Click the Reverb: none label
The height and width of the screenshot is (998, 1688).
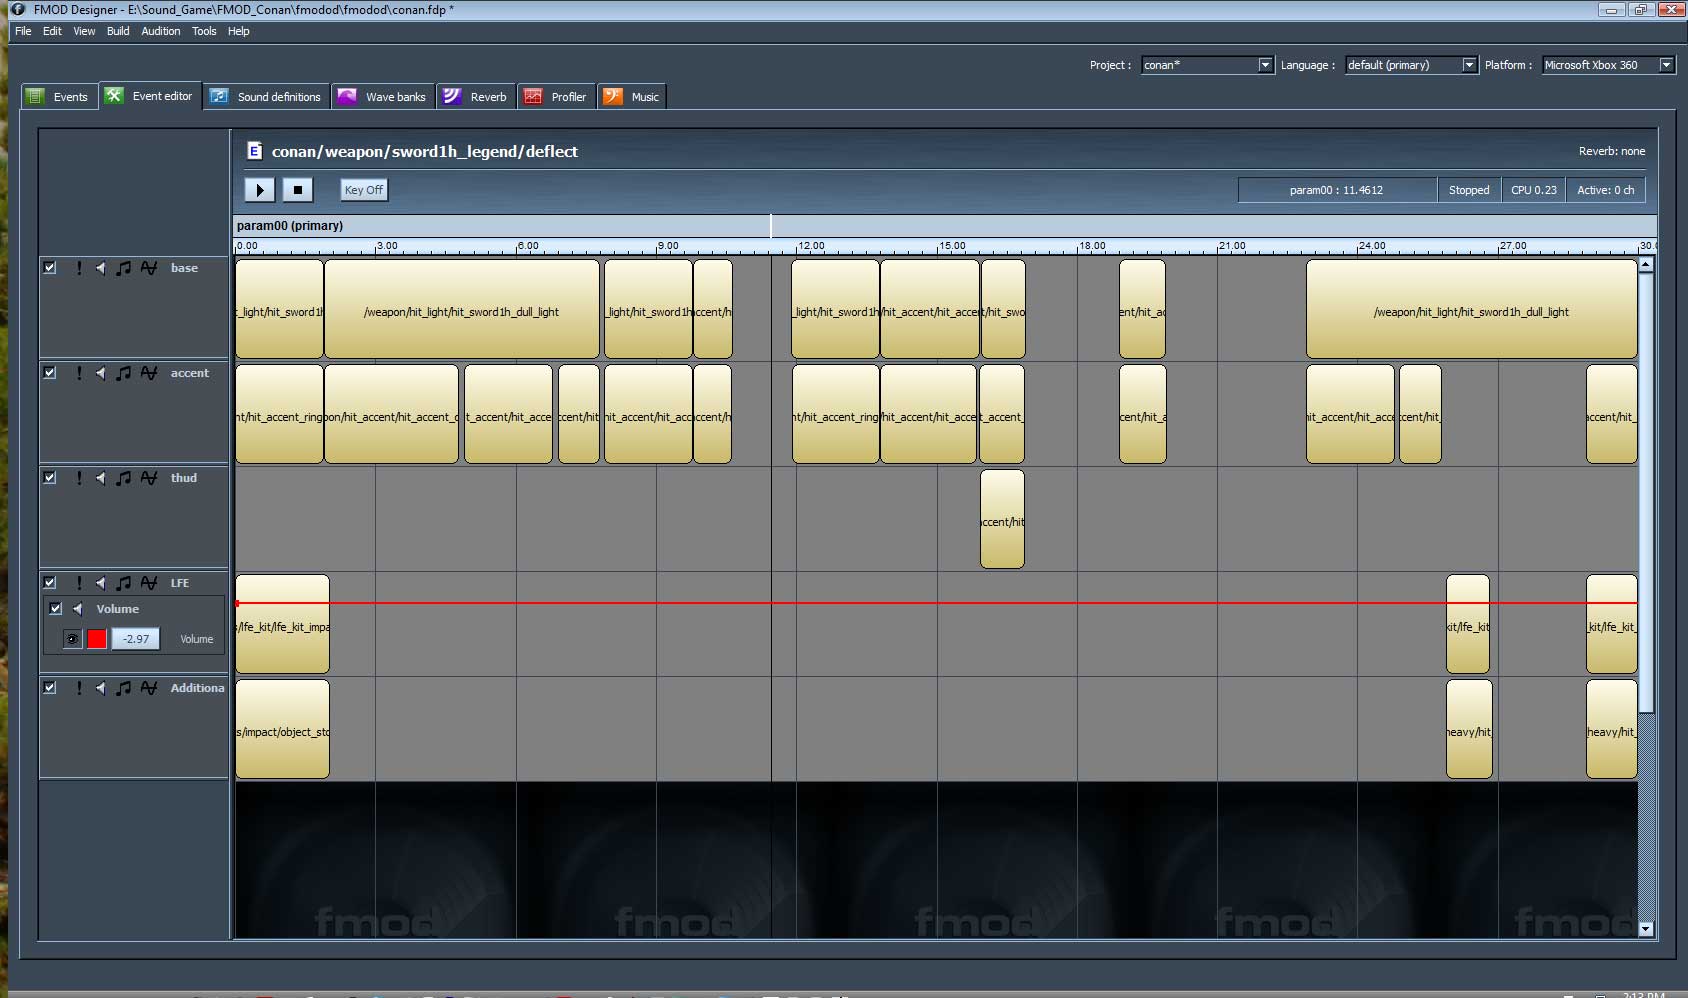[x=1611, y=151]
